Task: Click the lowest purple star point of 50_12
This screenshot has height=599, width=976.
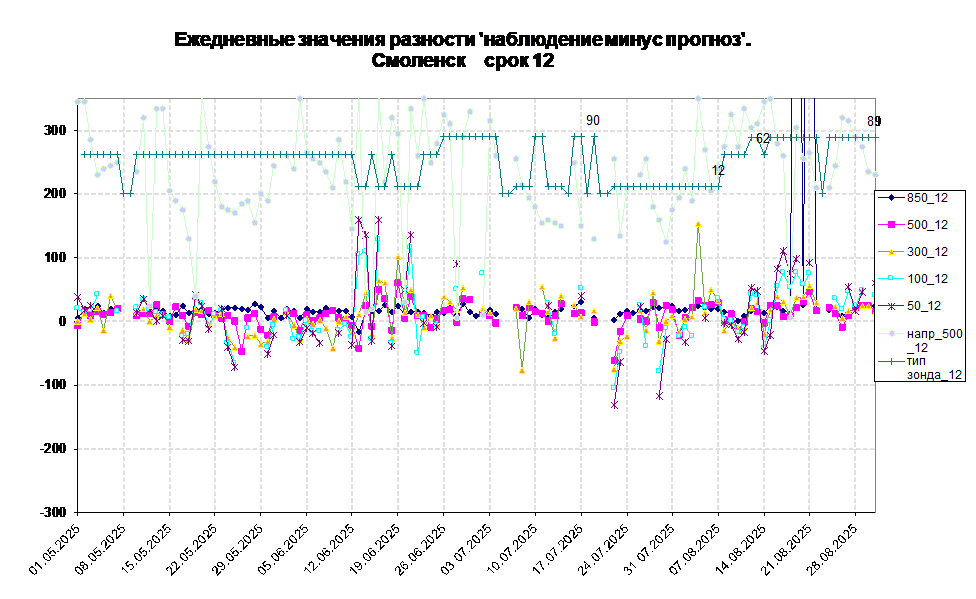Action: click(x=614, y=405)
